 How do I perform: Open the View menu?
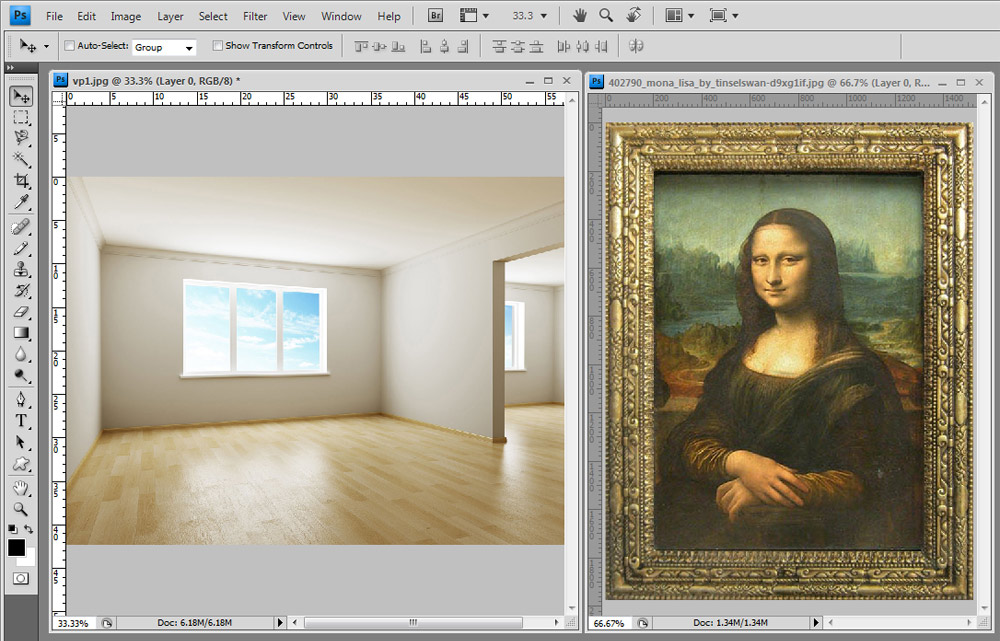[x=294, y=16]
